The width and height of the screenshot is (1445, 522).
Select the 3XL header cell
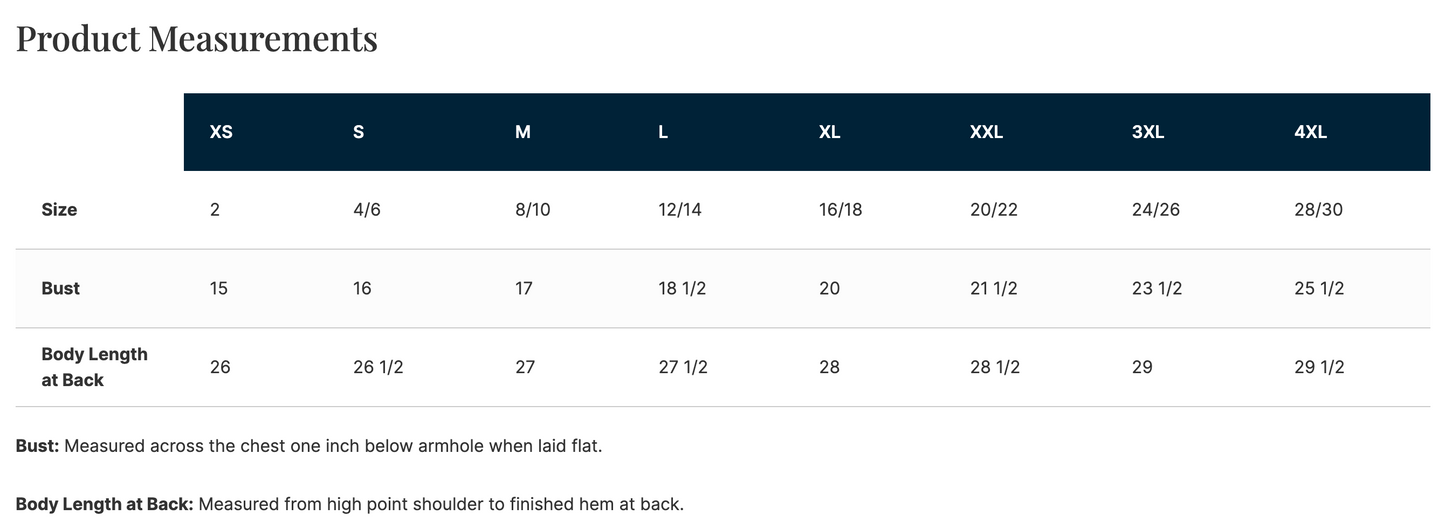point(1148,132)
